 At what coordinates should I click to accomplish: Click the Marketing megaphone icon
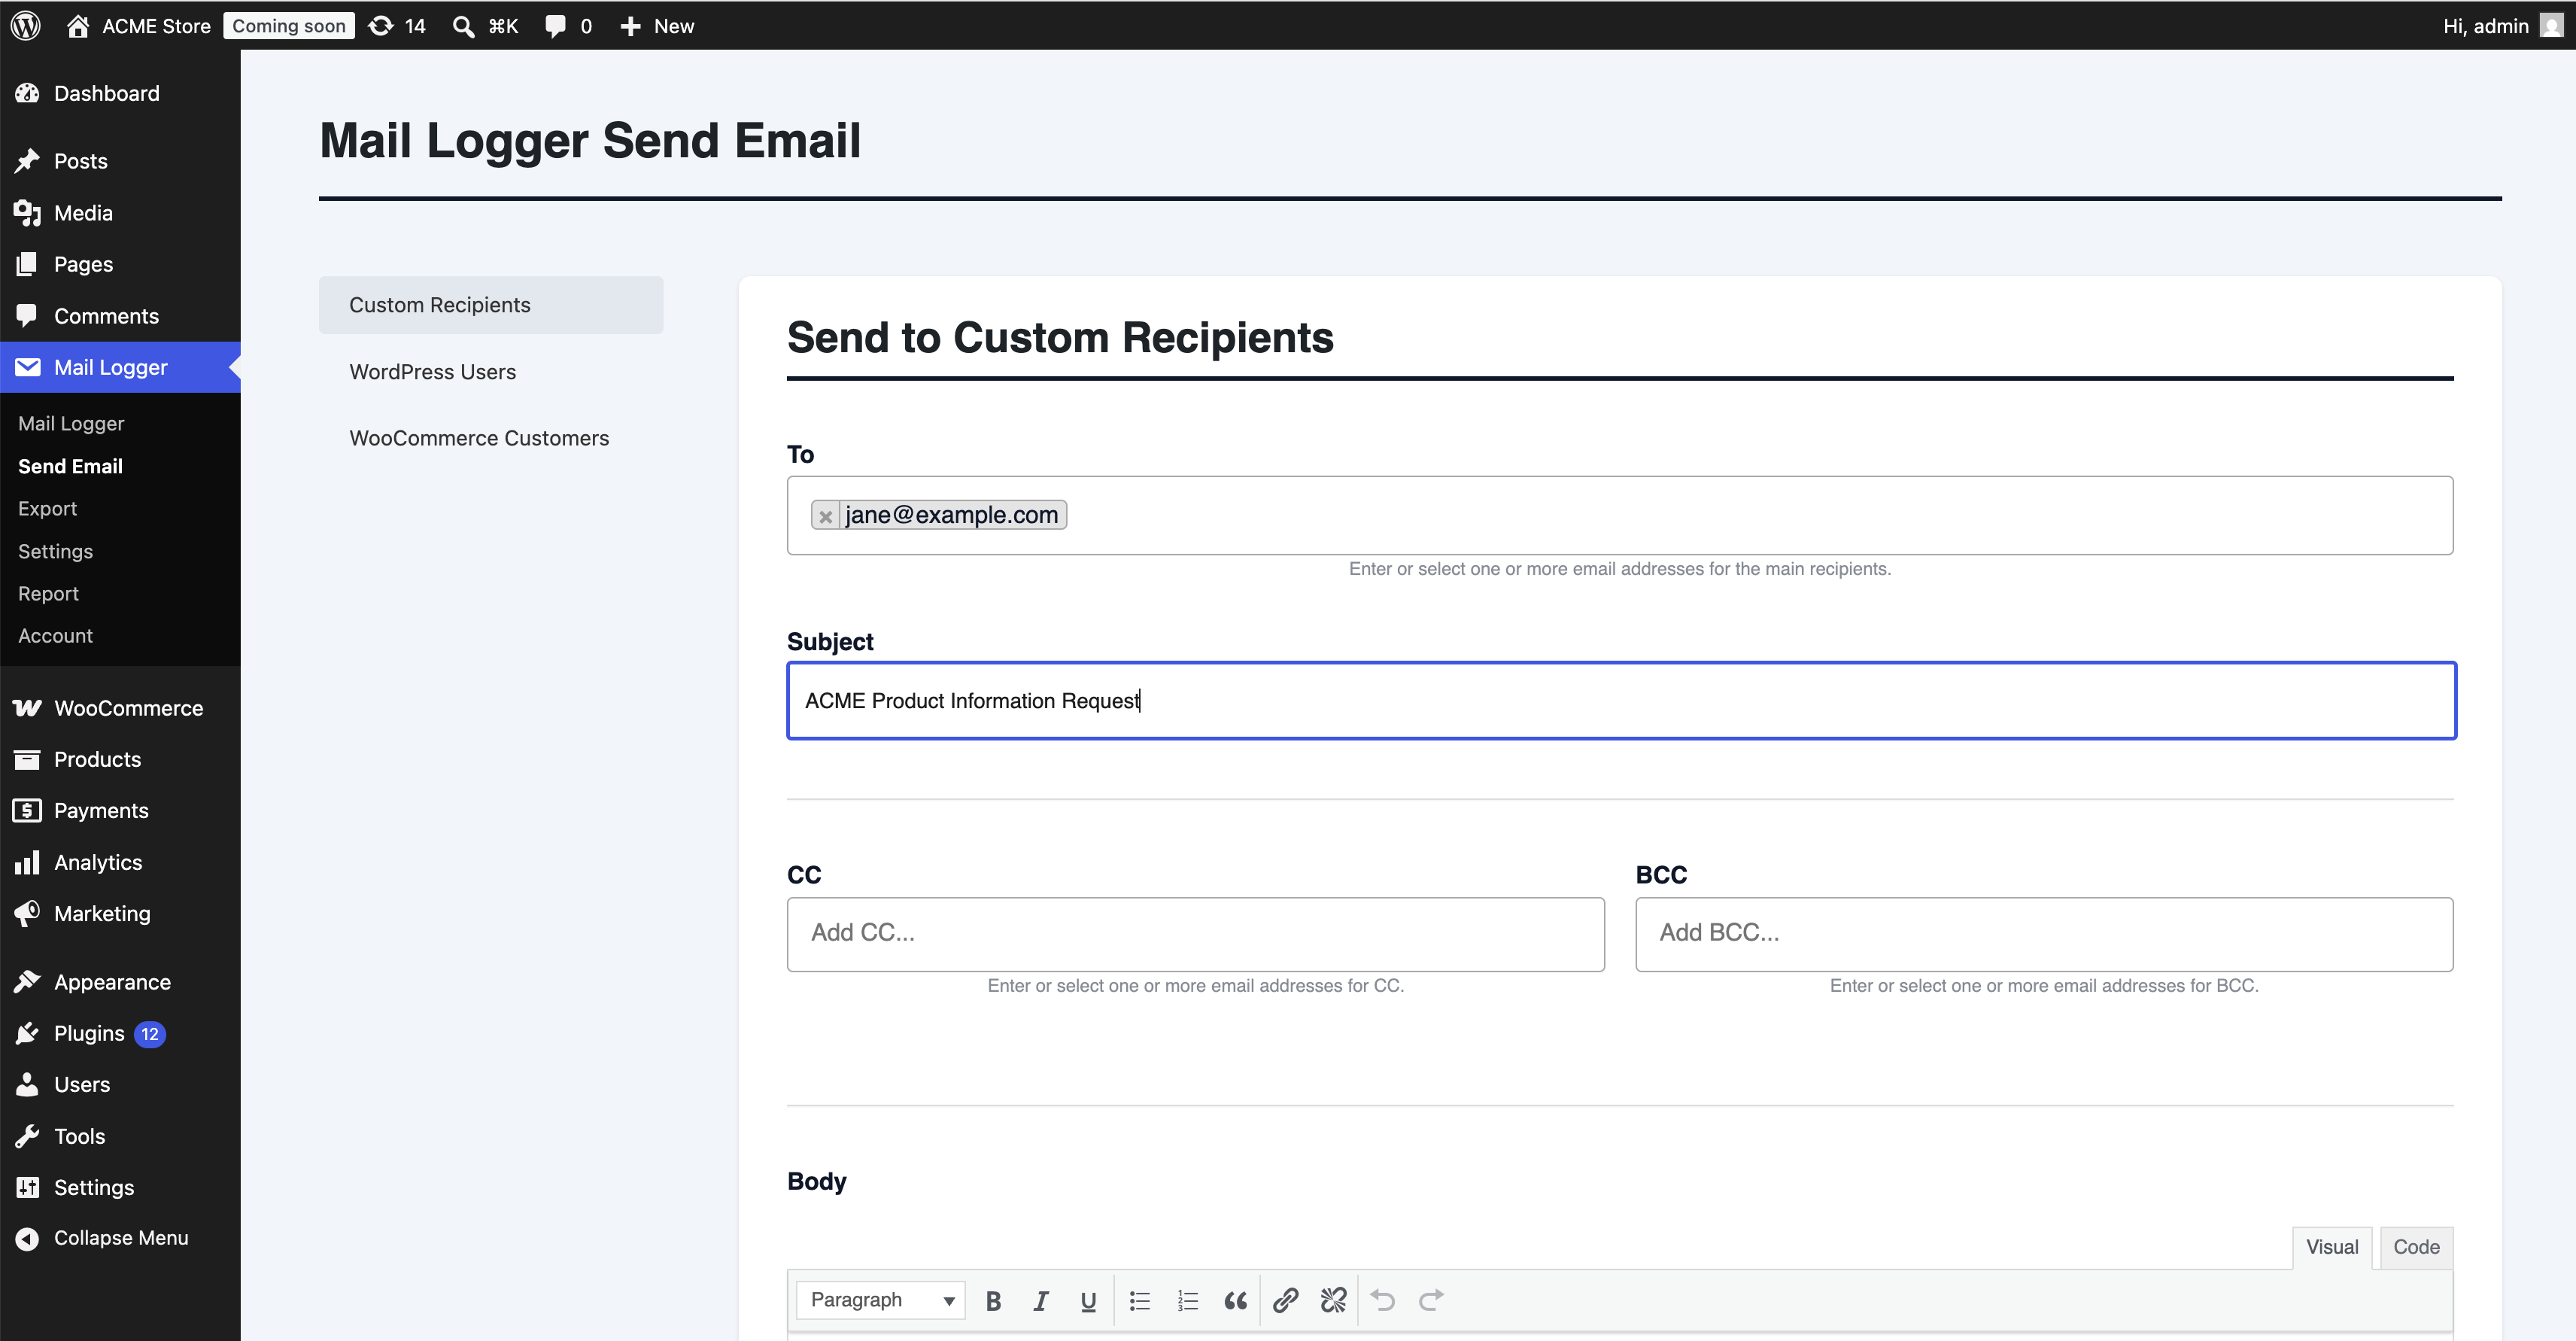coord(27,913)
